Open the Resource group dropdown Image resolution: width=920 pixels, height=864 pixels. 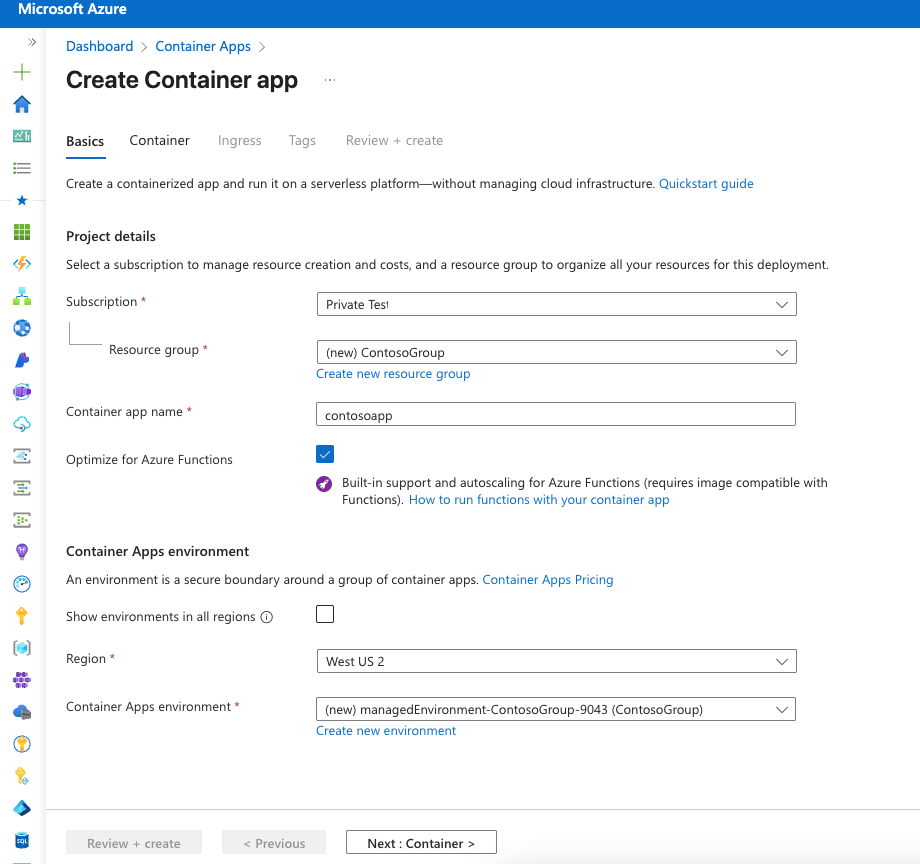pos(556,353)
